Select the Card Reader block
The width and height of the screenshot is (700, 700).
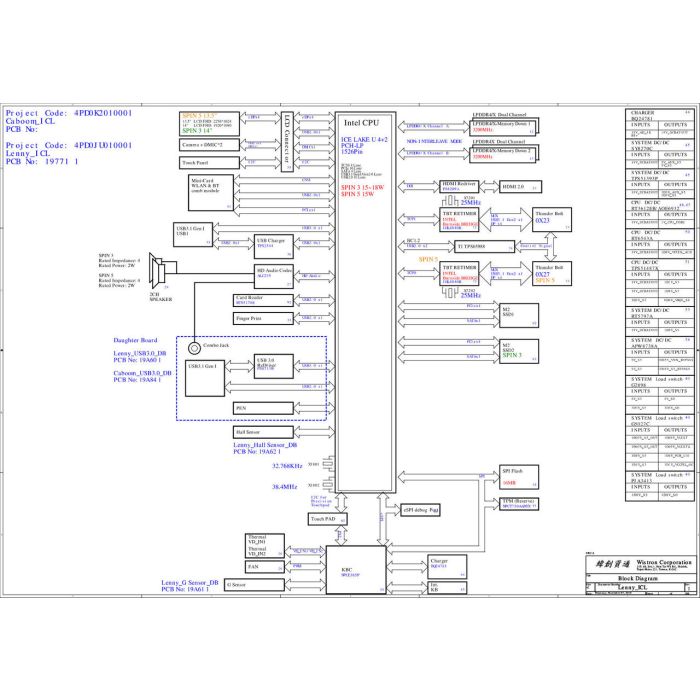(x=263, y=300)
